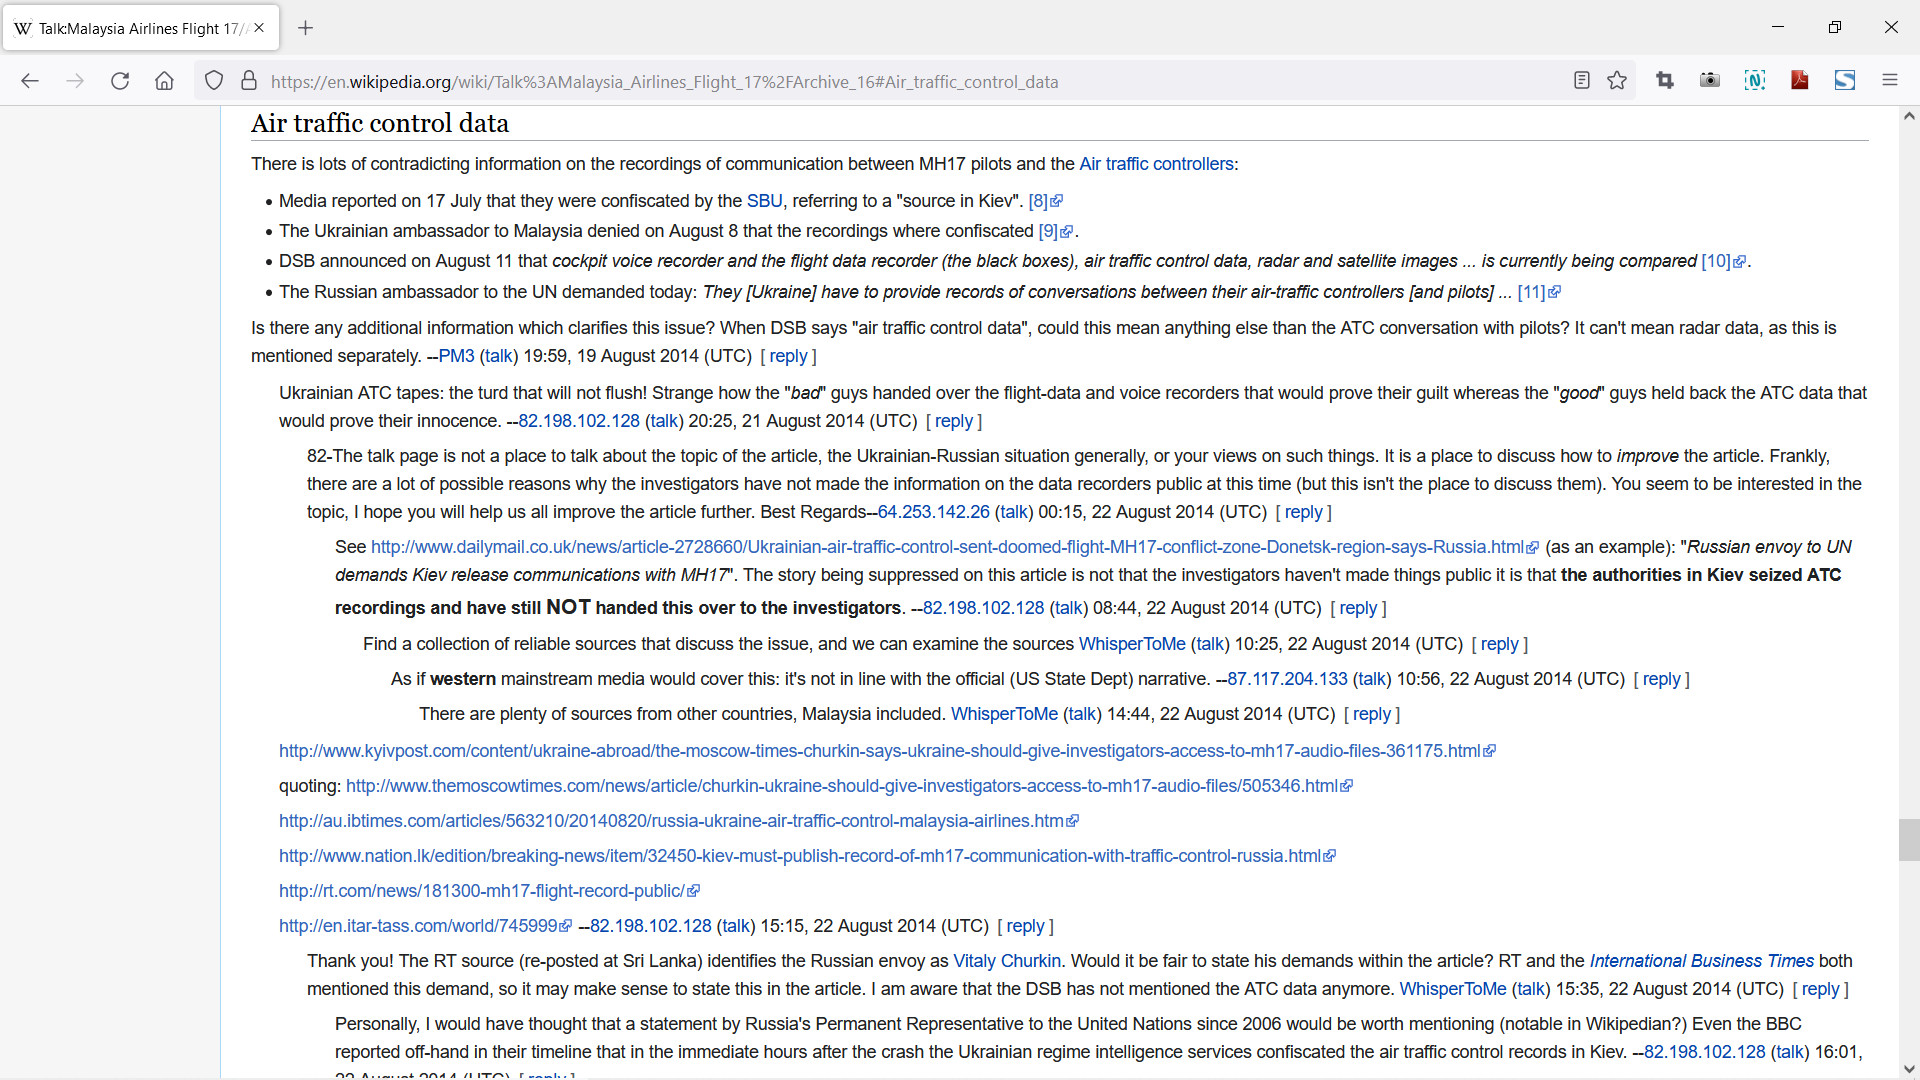Bookmark this page with star icon

(x=1617, y=81)
